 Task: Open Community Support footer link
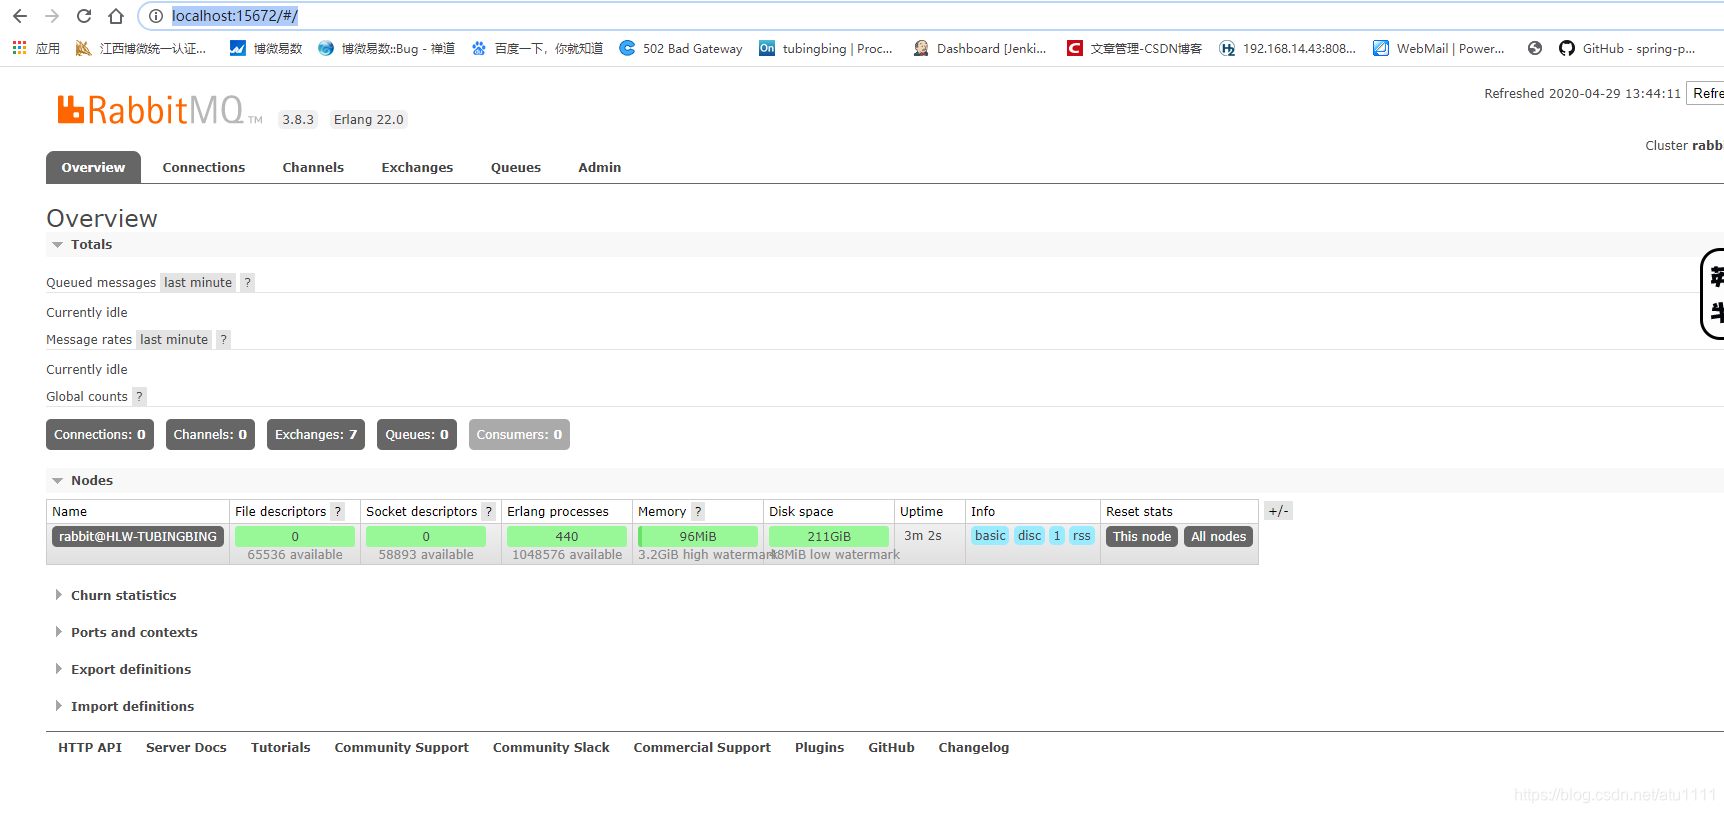pos(402,748)
